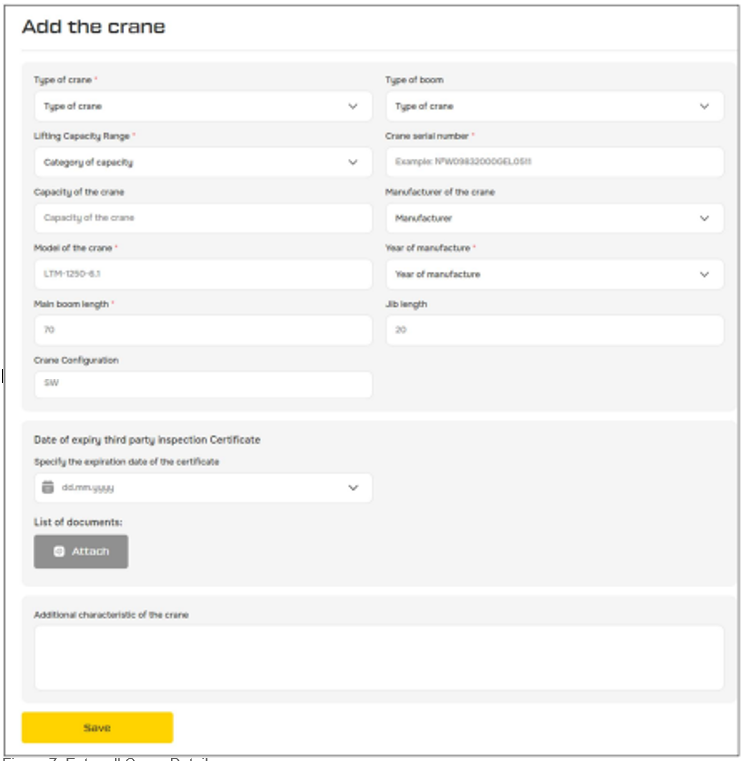Select the Main boom length input
743x761 pixels.
pyautogui.click(x=202, y=330)
